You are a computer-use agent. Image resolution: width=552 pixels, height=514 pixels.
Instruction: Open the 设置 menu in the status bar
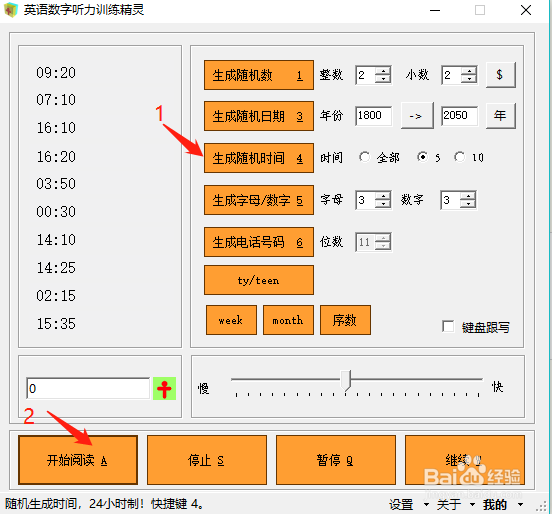[x=401, y=504]
